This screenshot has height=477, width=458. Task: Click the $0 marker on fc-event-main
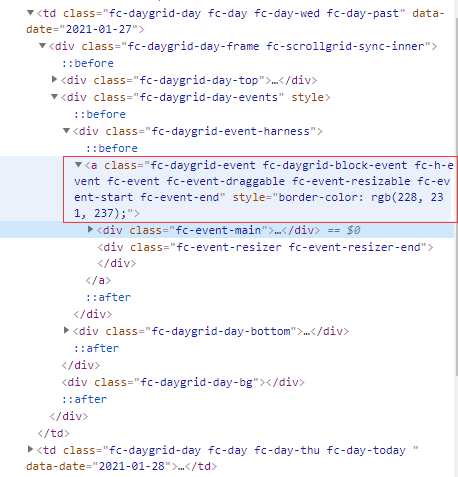353,230
